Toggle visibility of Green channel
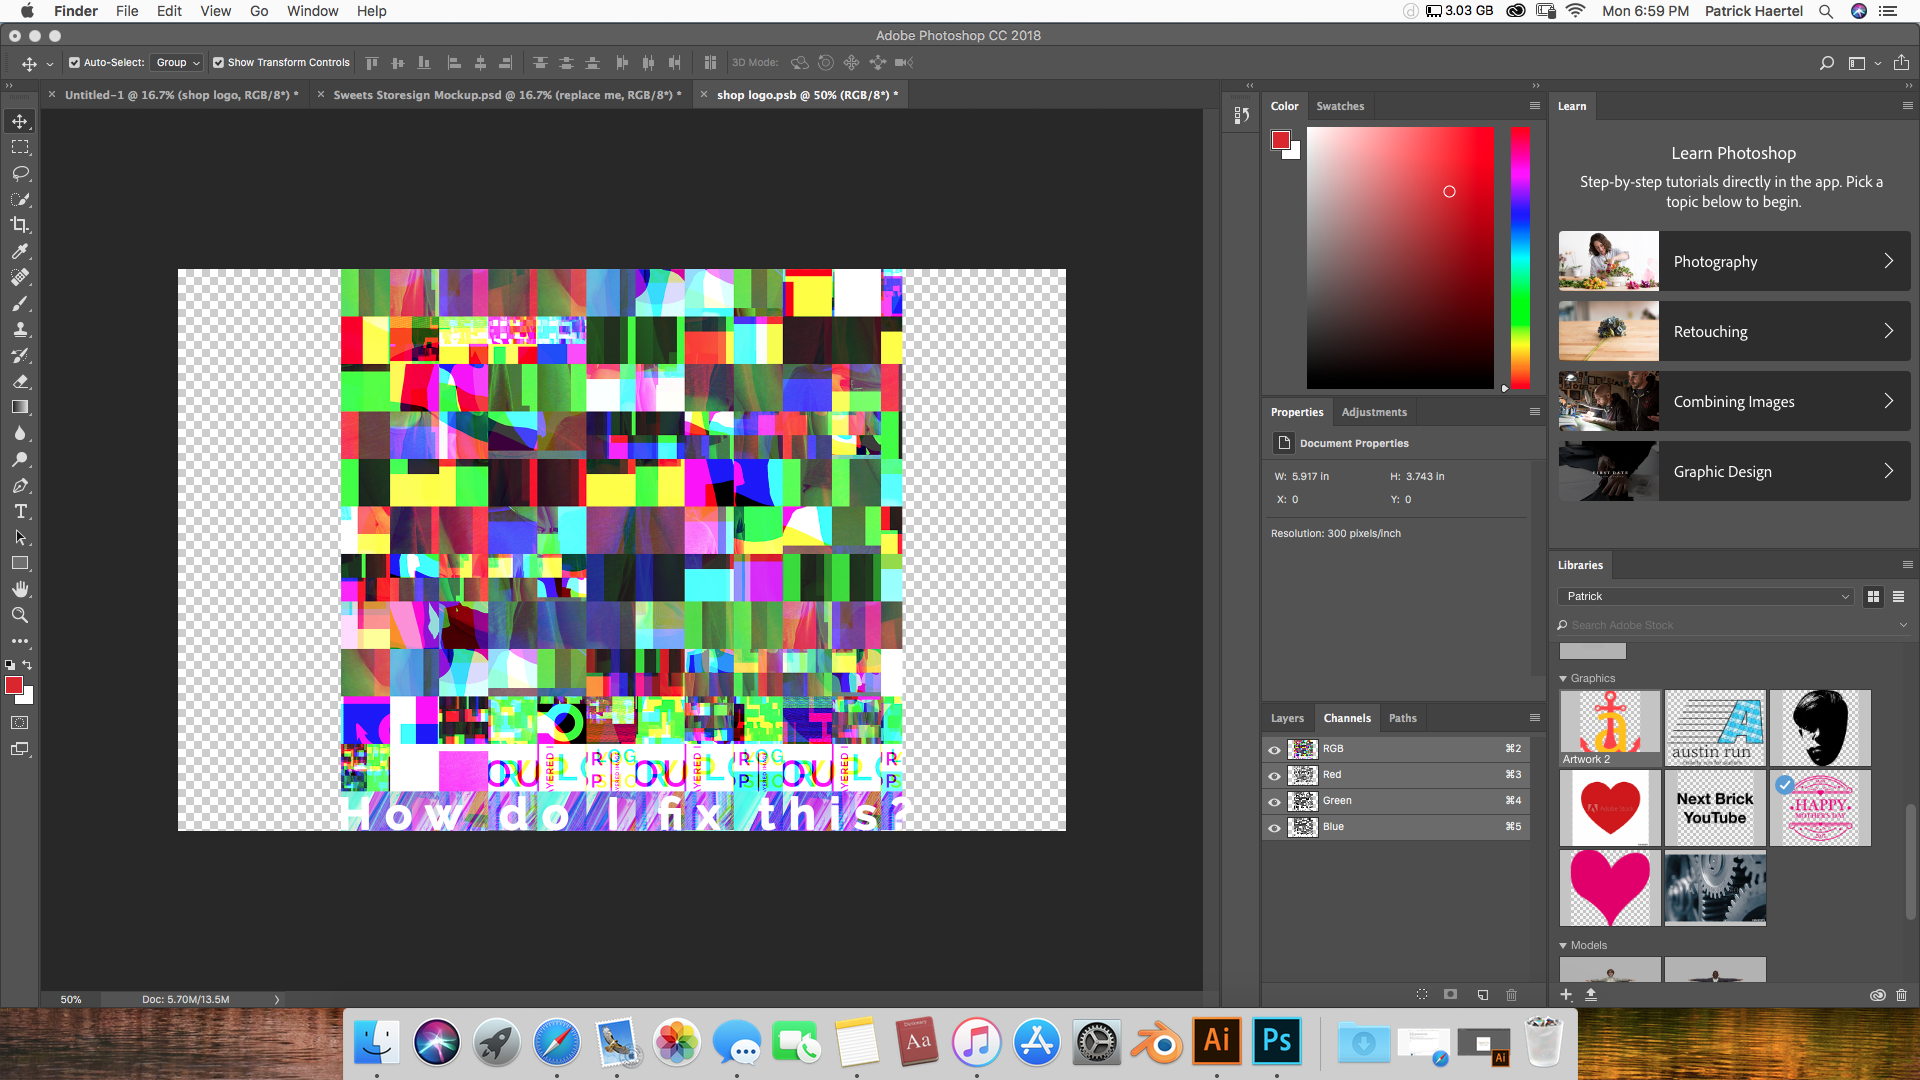The height and width of the screenshot is (1080, 1920). point(1274,800)
